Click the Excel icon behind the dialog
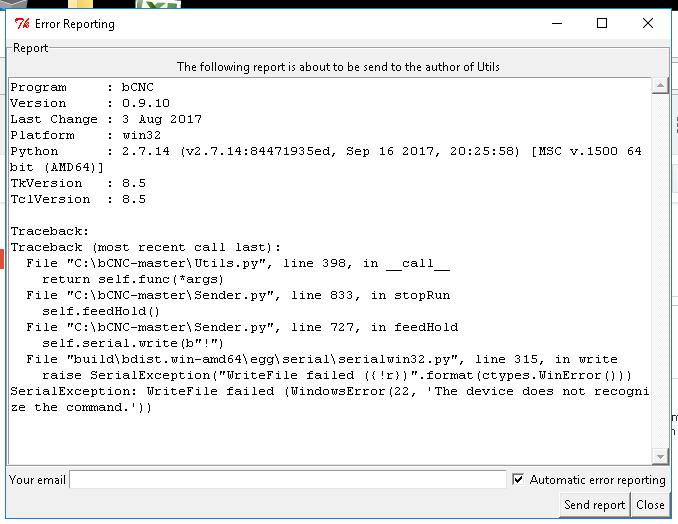 [x=158, y=4]
